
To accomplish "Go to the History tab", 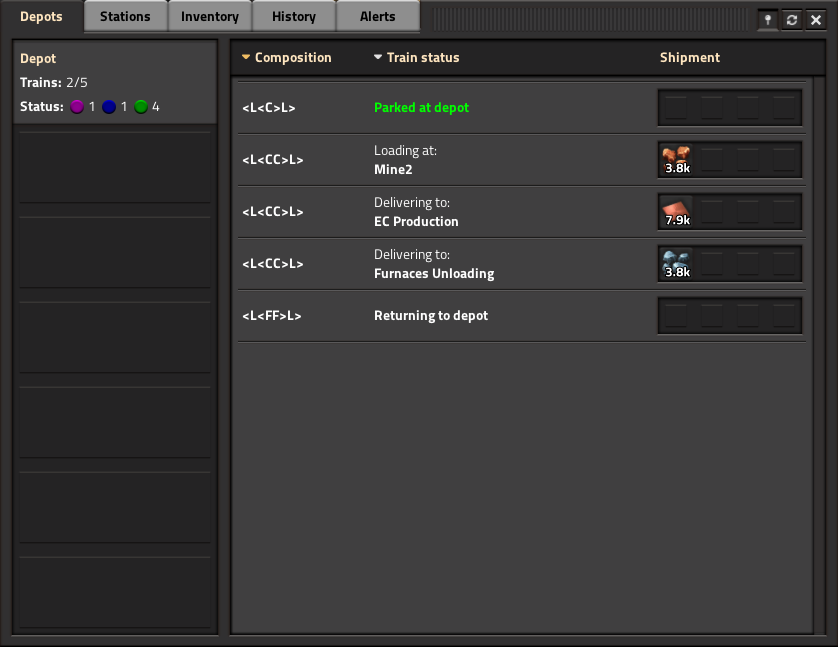I will 293,17.
